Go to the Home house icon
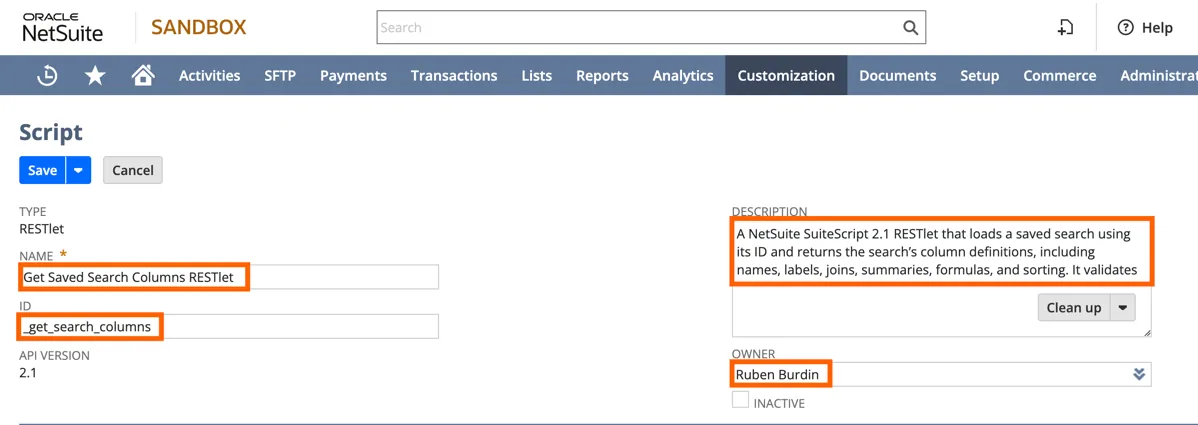Image resolution: width=1198 pixels, height=425 pixels. pos(142,75)
